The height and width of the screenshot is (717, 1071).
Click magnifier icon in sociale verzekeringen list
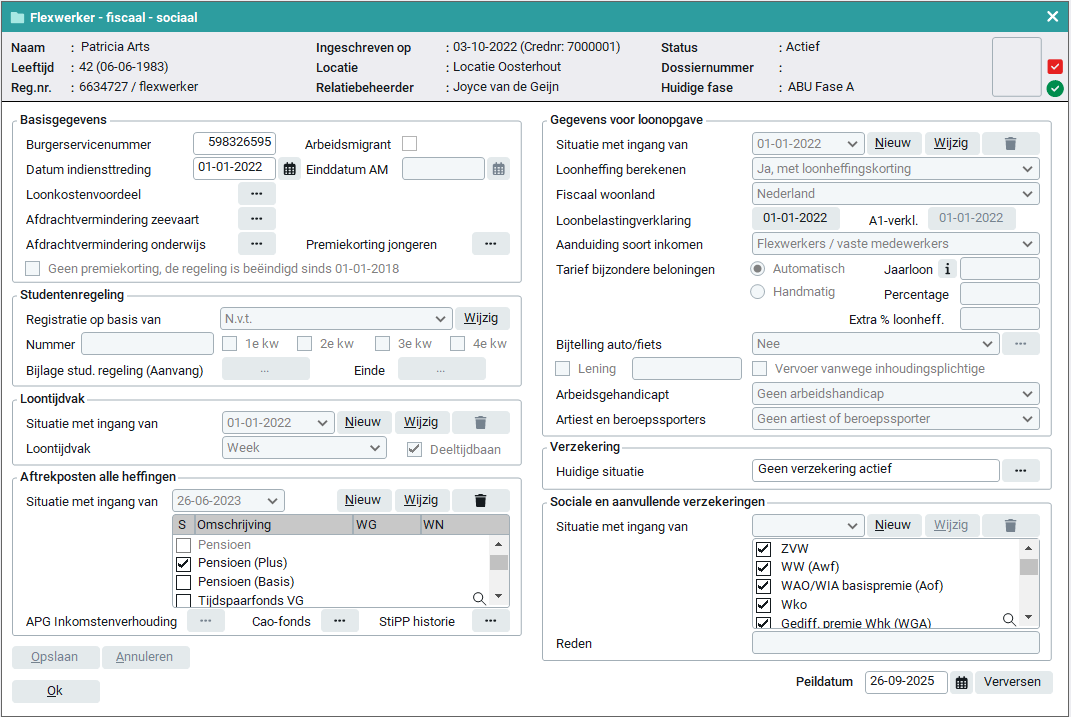pos(1009,620)
